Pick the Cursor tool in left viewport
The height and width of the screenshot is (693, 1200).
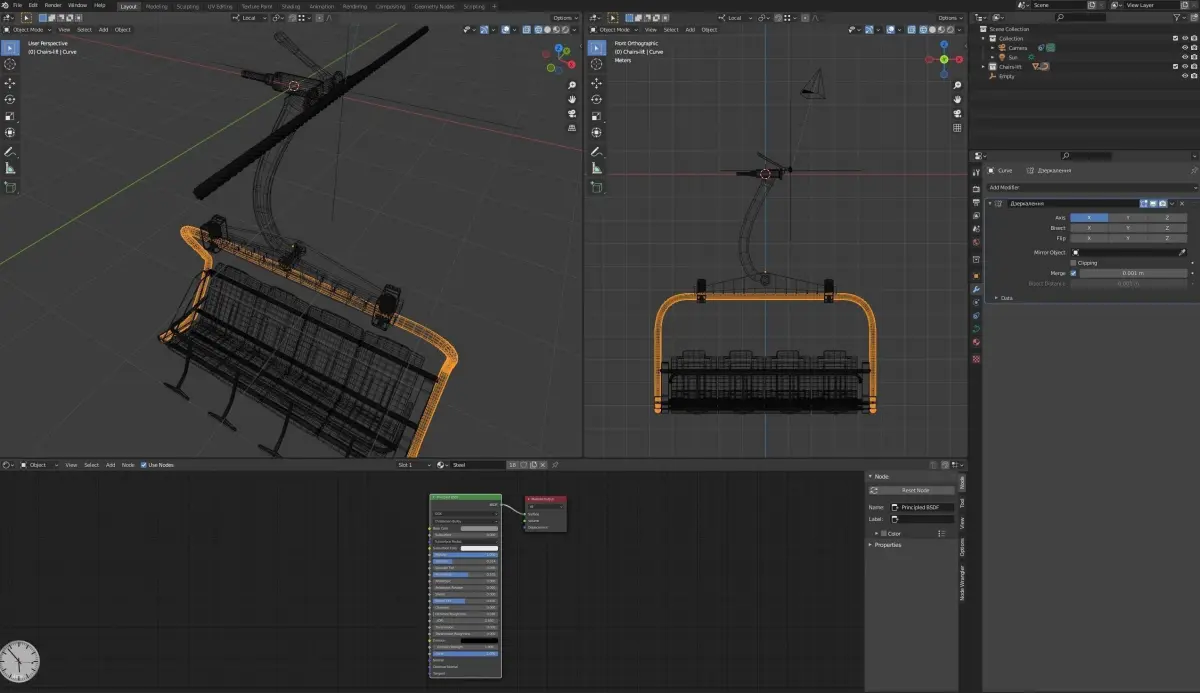10,64
